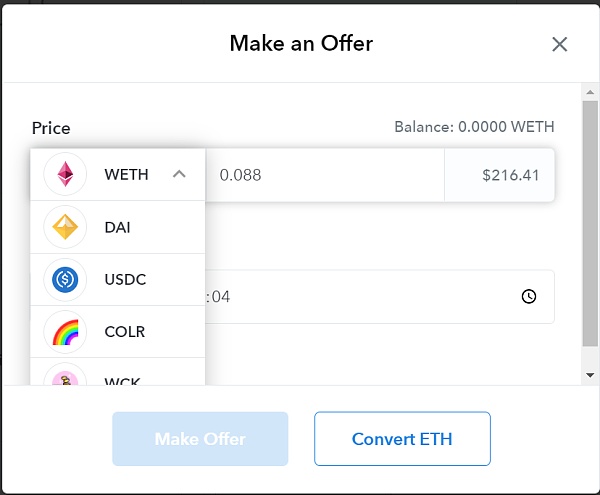Click the offer expiration time field
This screenshot has width=600, height=495.
360,297
